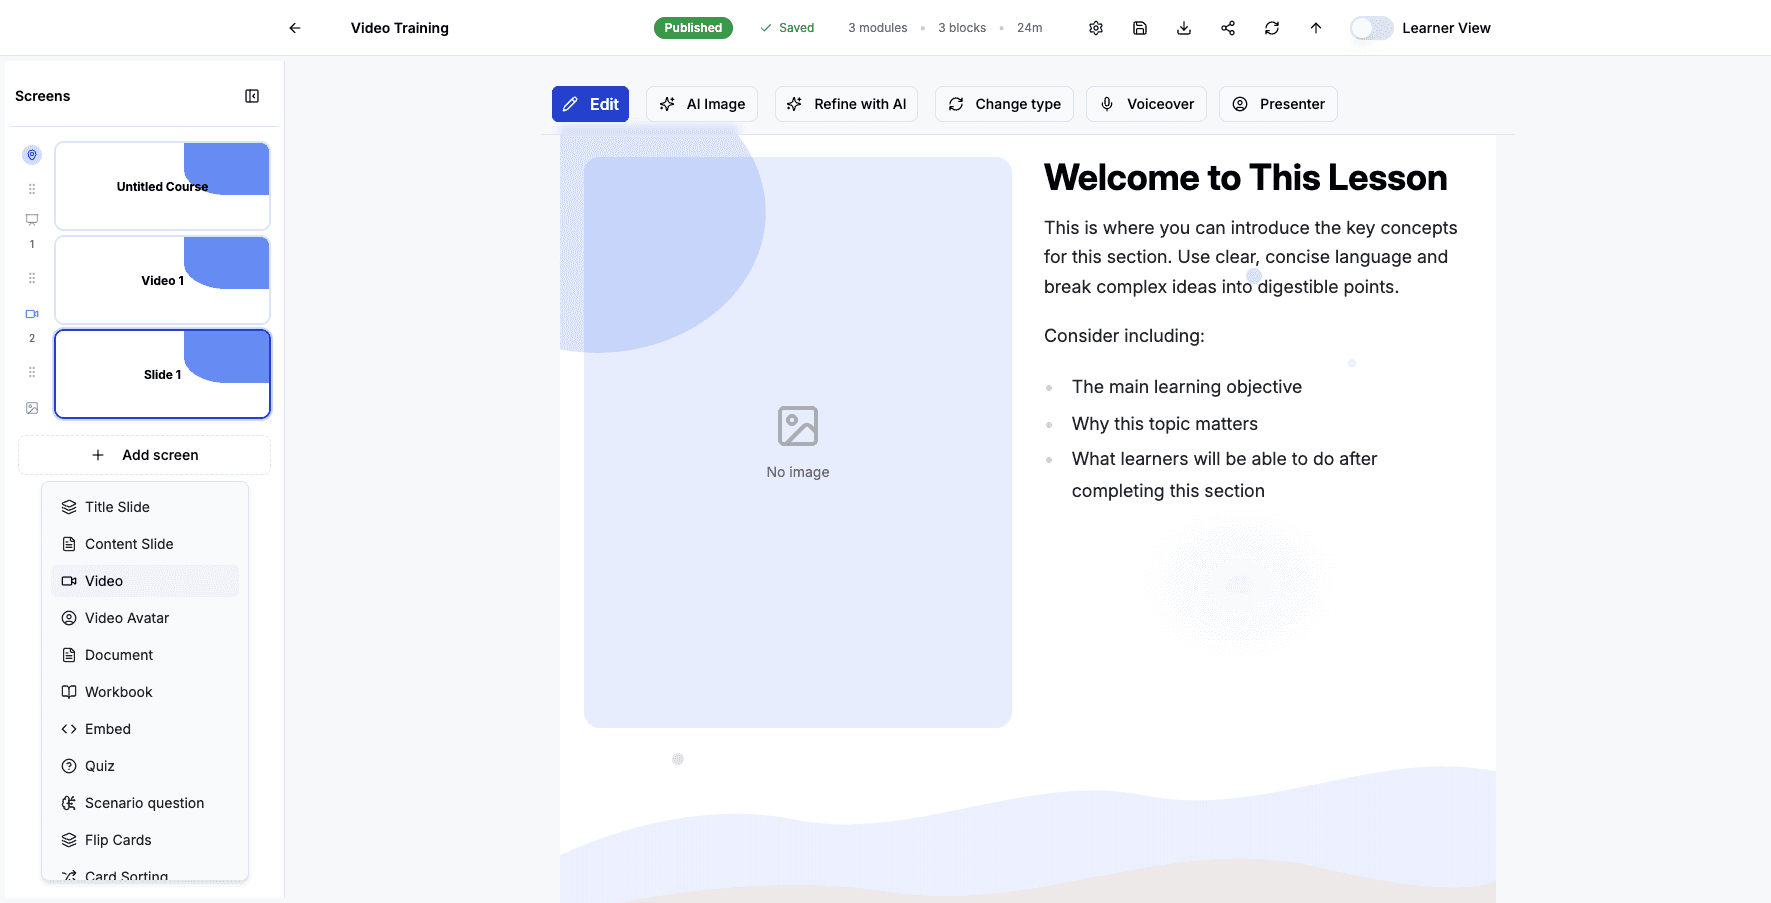This screenshot has width=1771, height=903.
Task: Select the Voiceover microphone tool
Action: coord(1146,103)
